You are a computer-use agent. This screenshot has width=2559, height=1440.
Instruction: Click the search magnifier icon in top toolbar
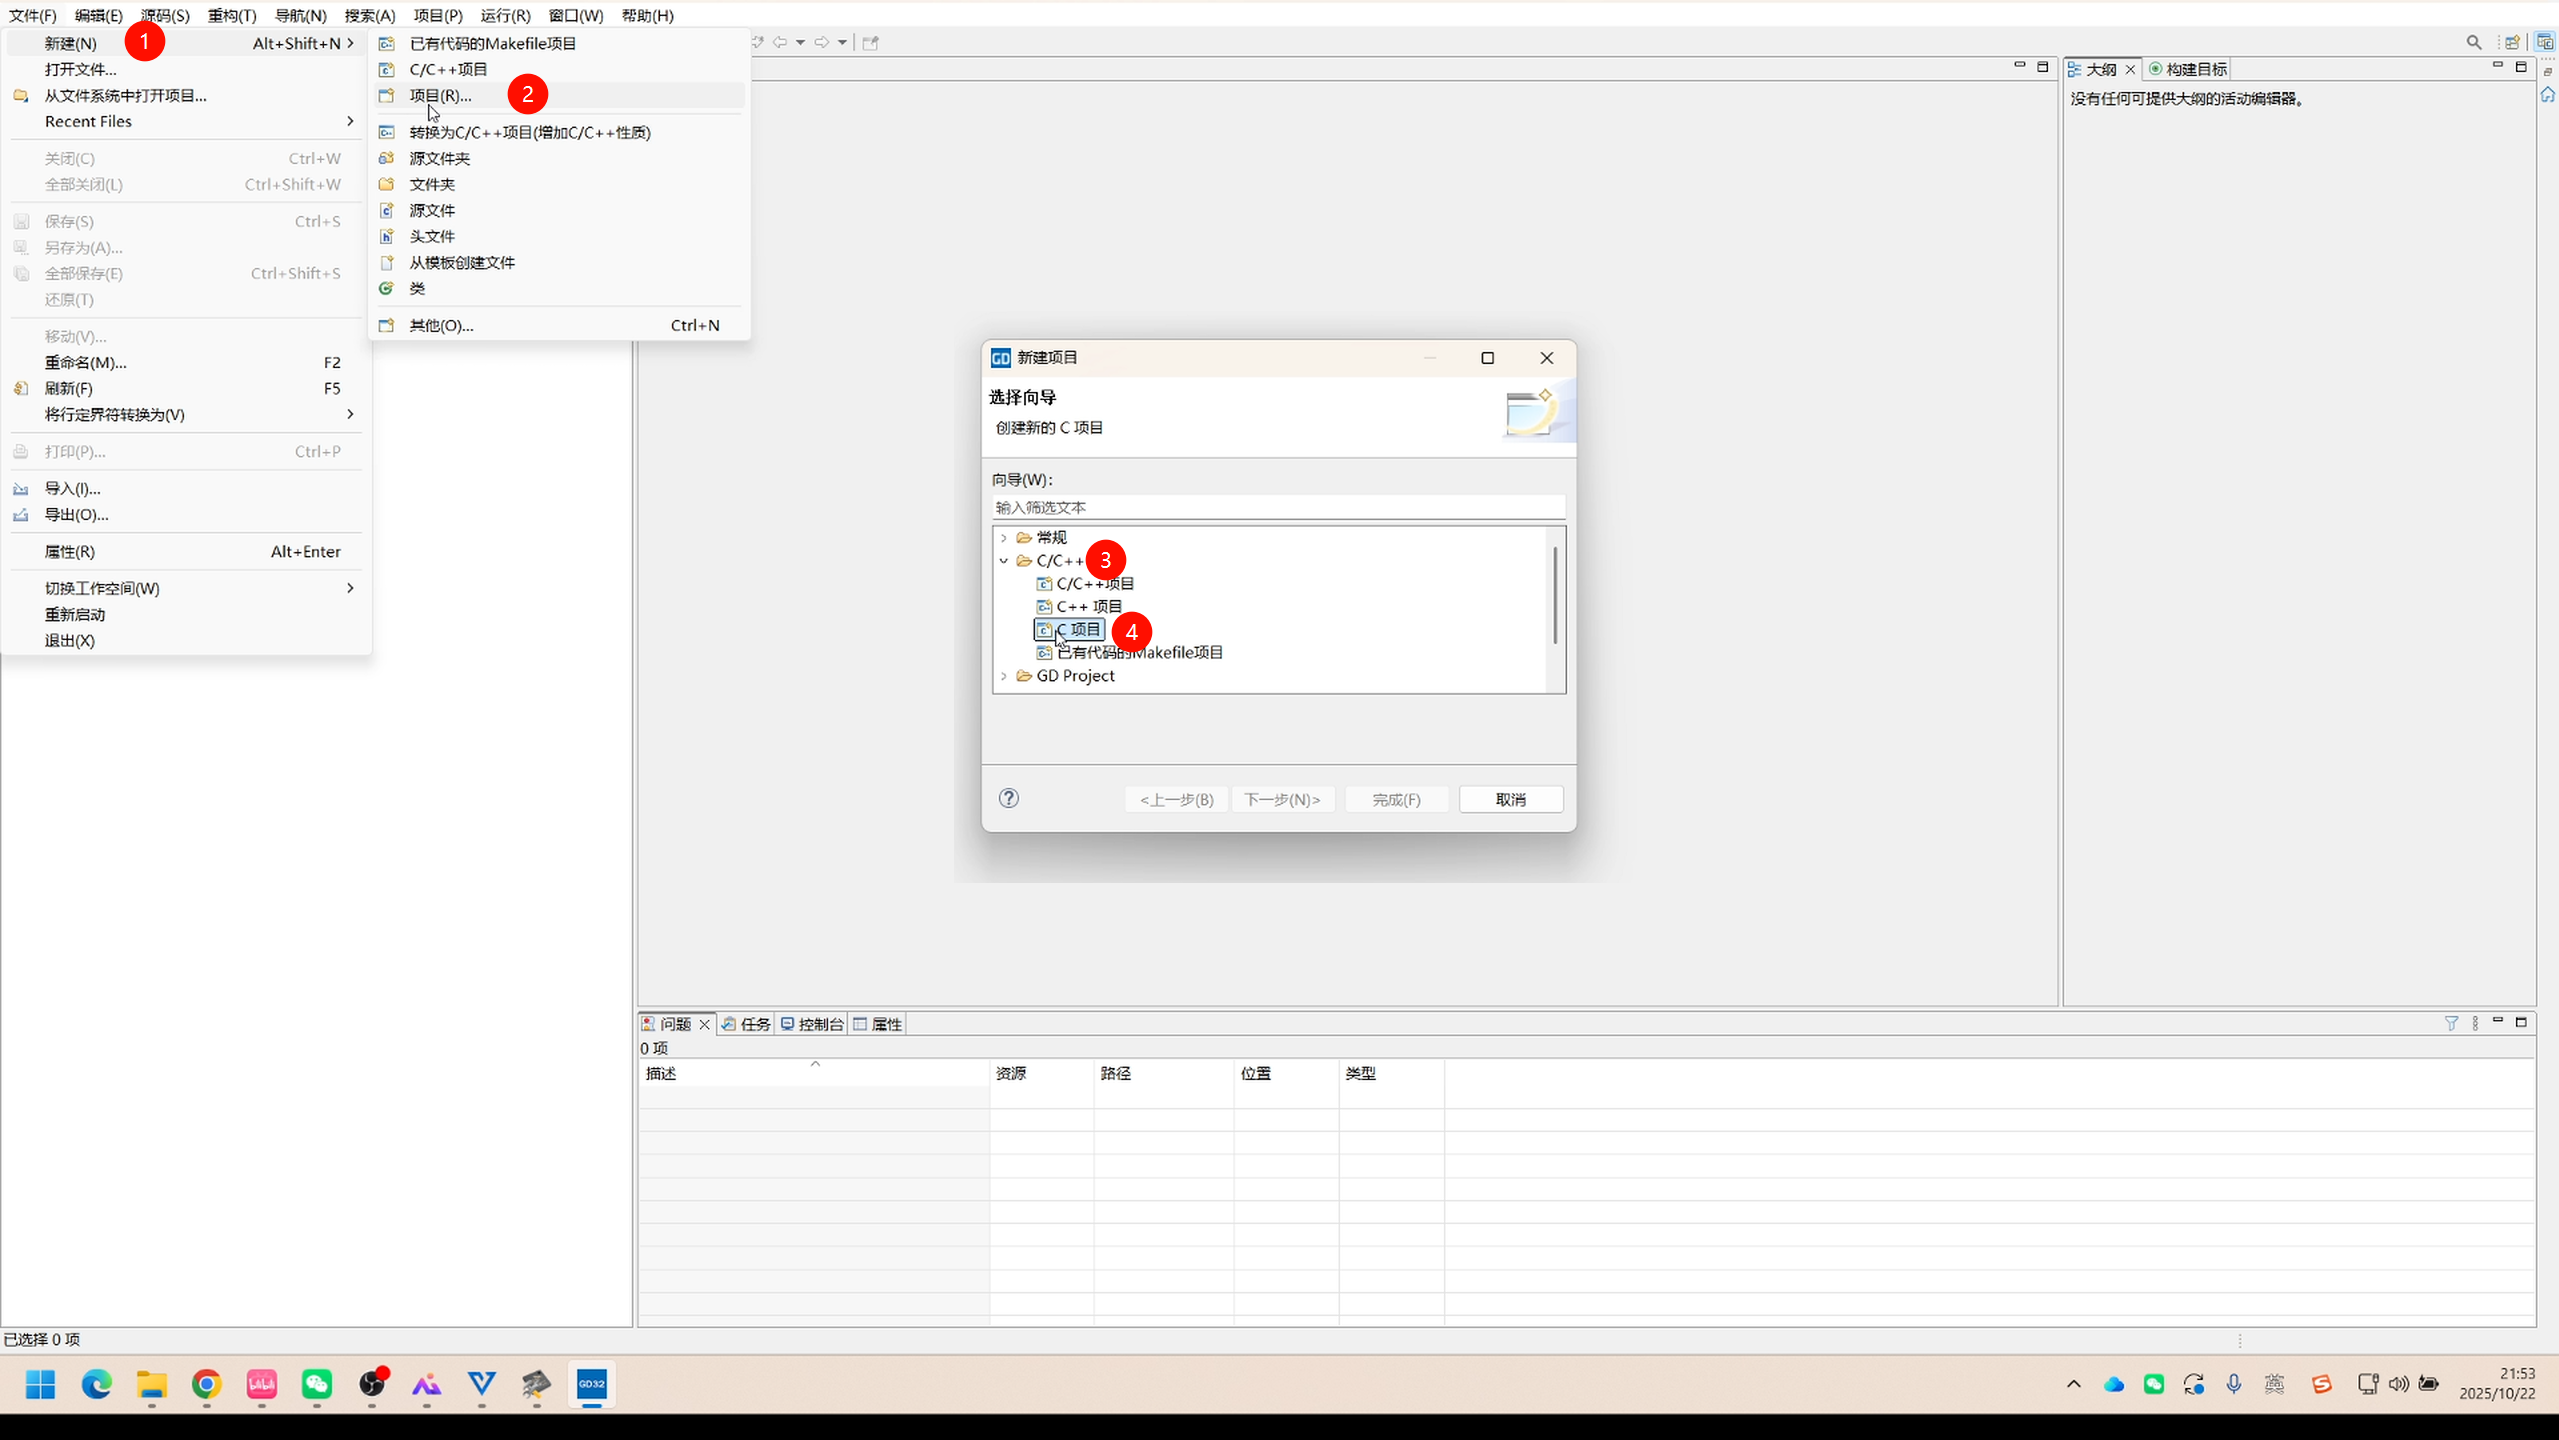[x=2473, y=42]
